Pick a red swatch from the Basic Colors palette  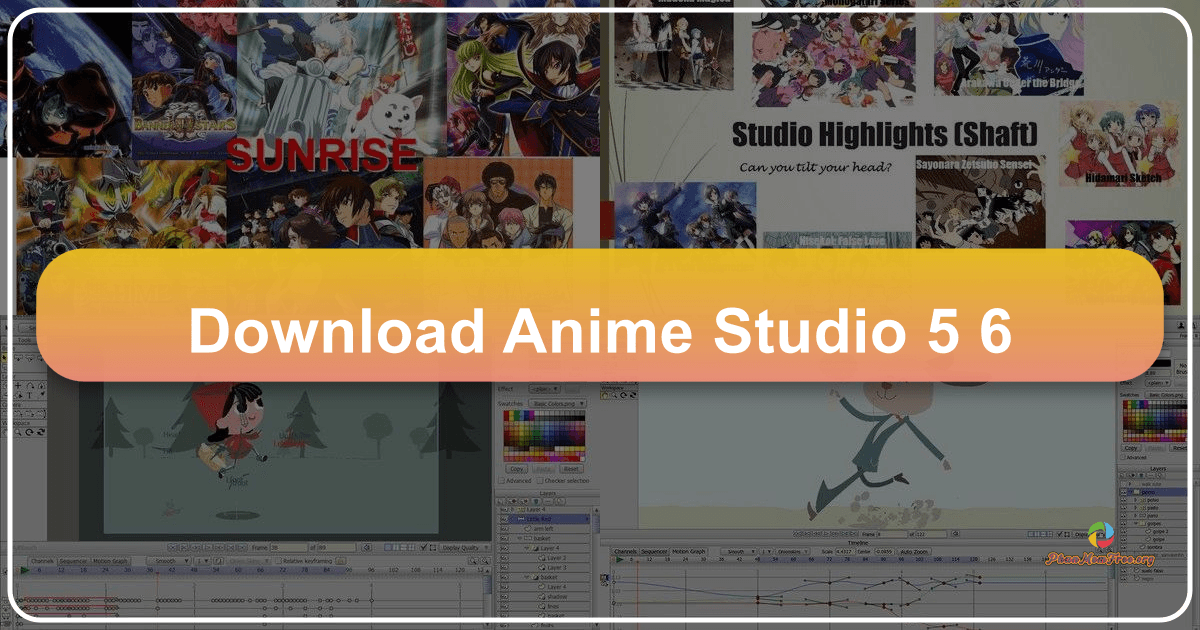pos(506,415)
